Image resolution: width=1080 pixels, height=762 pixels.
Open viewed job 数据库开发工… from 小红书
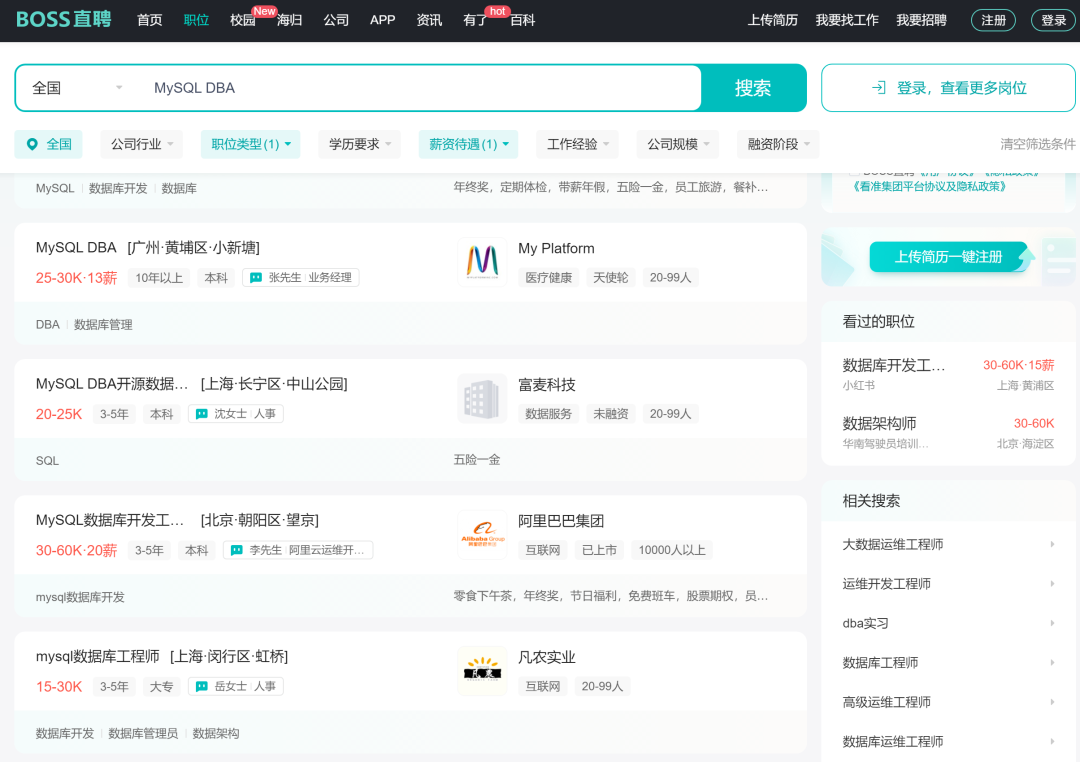click(948, 374)
